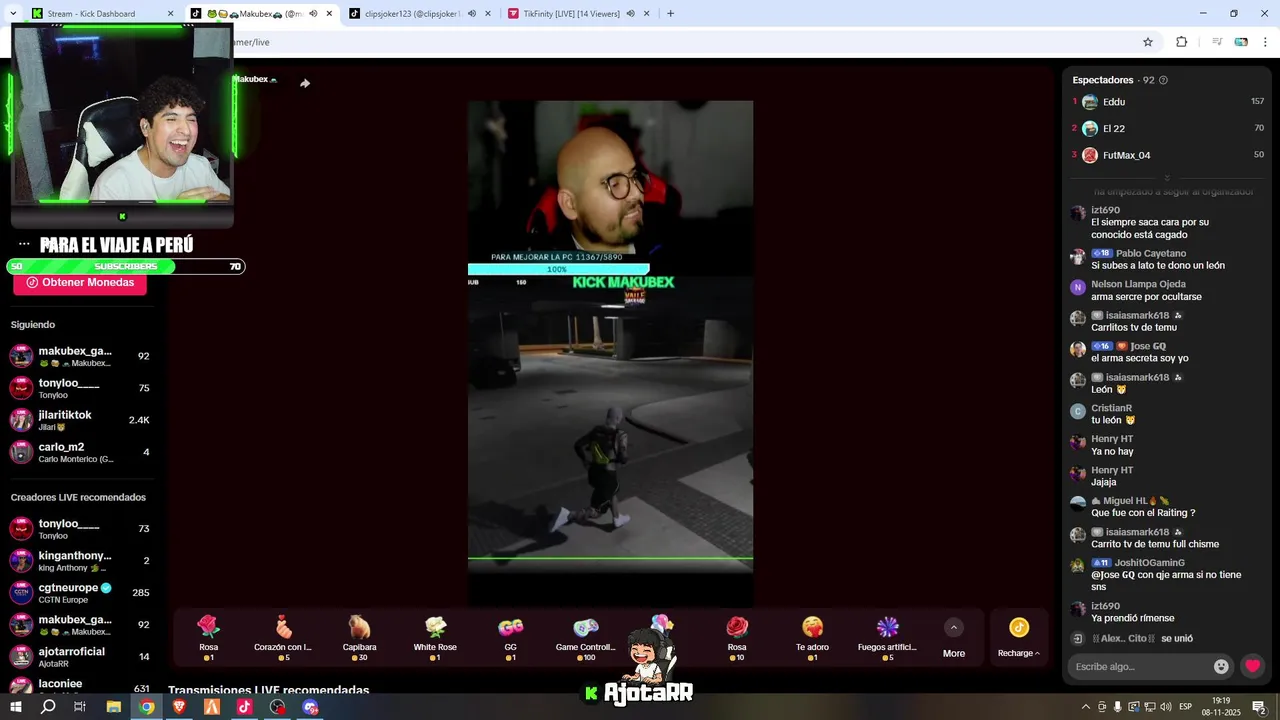The width and height of the screenshot is (1280, 720).
Task: Click the Obtener Monedas button
Action: point(80,283)
